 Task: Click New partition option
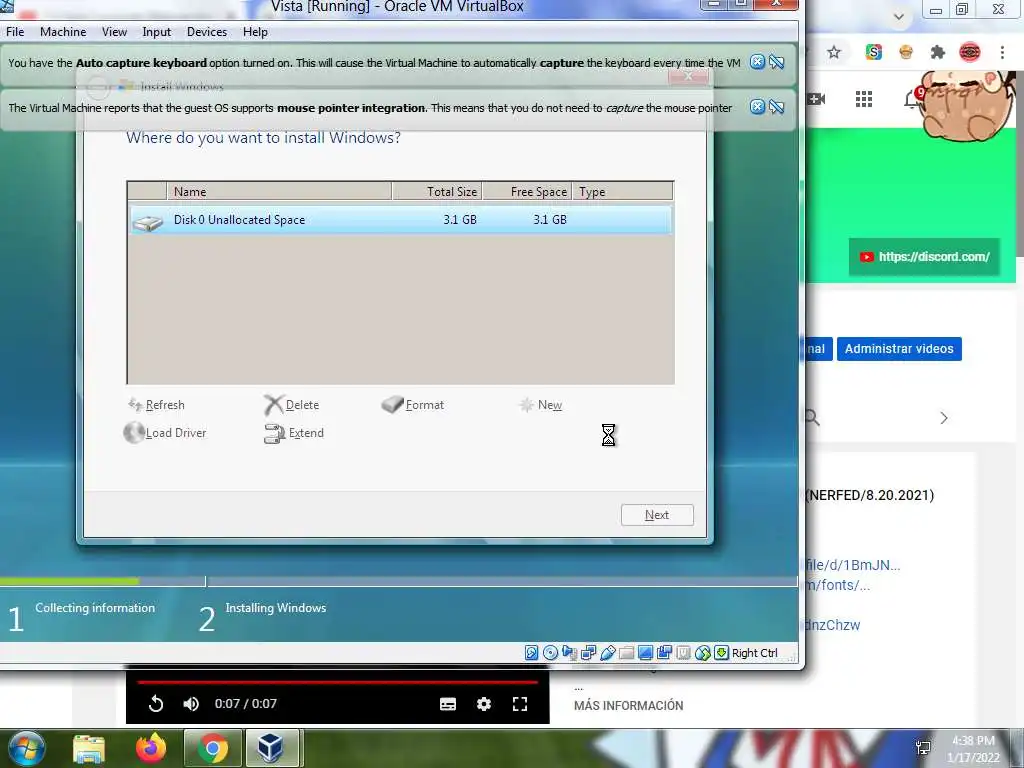coord(541,405)
